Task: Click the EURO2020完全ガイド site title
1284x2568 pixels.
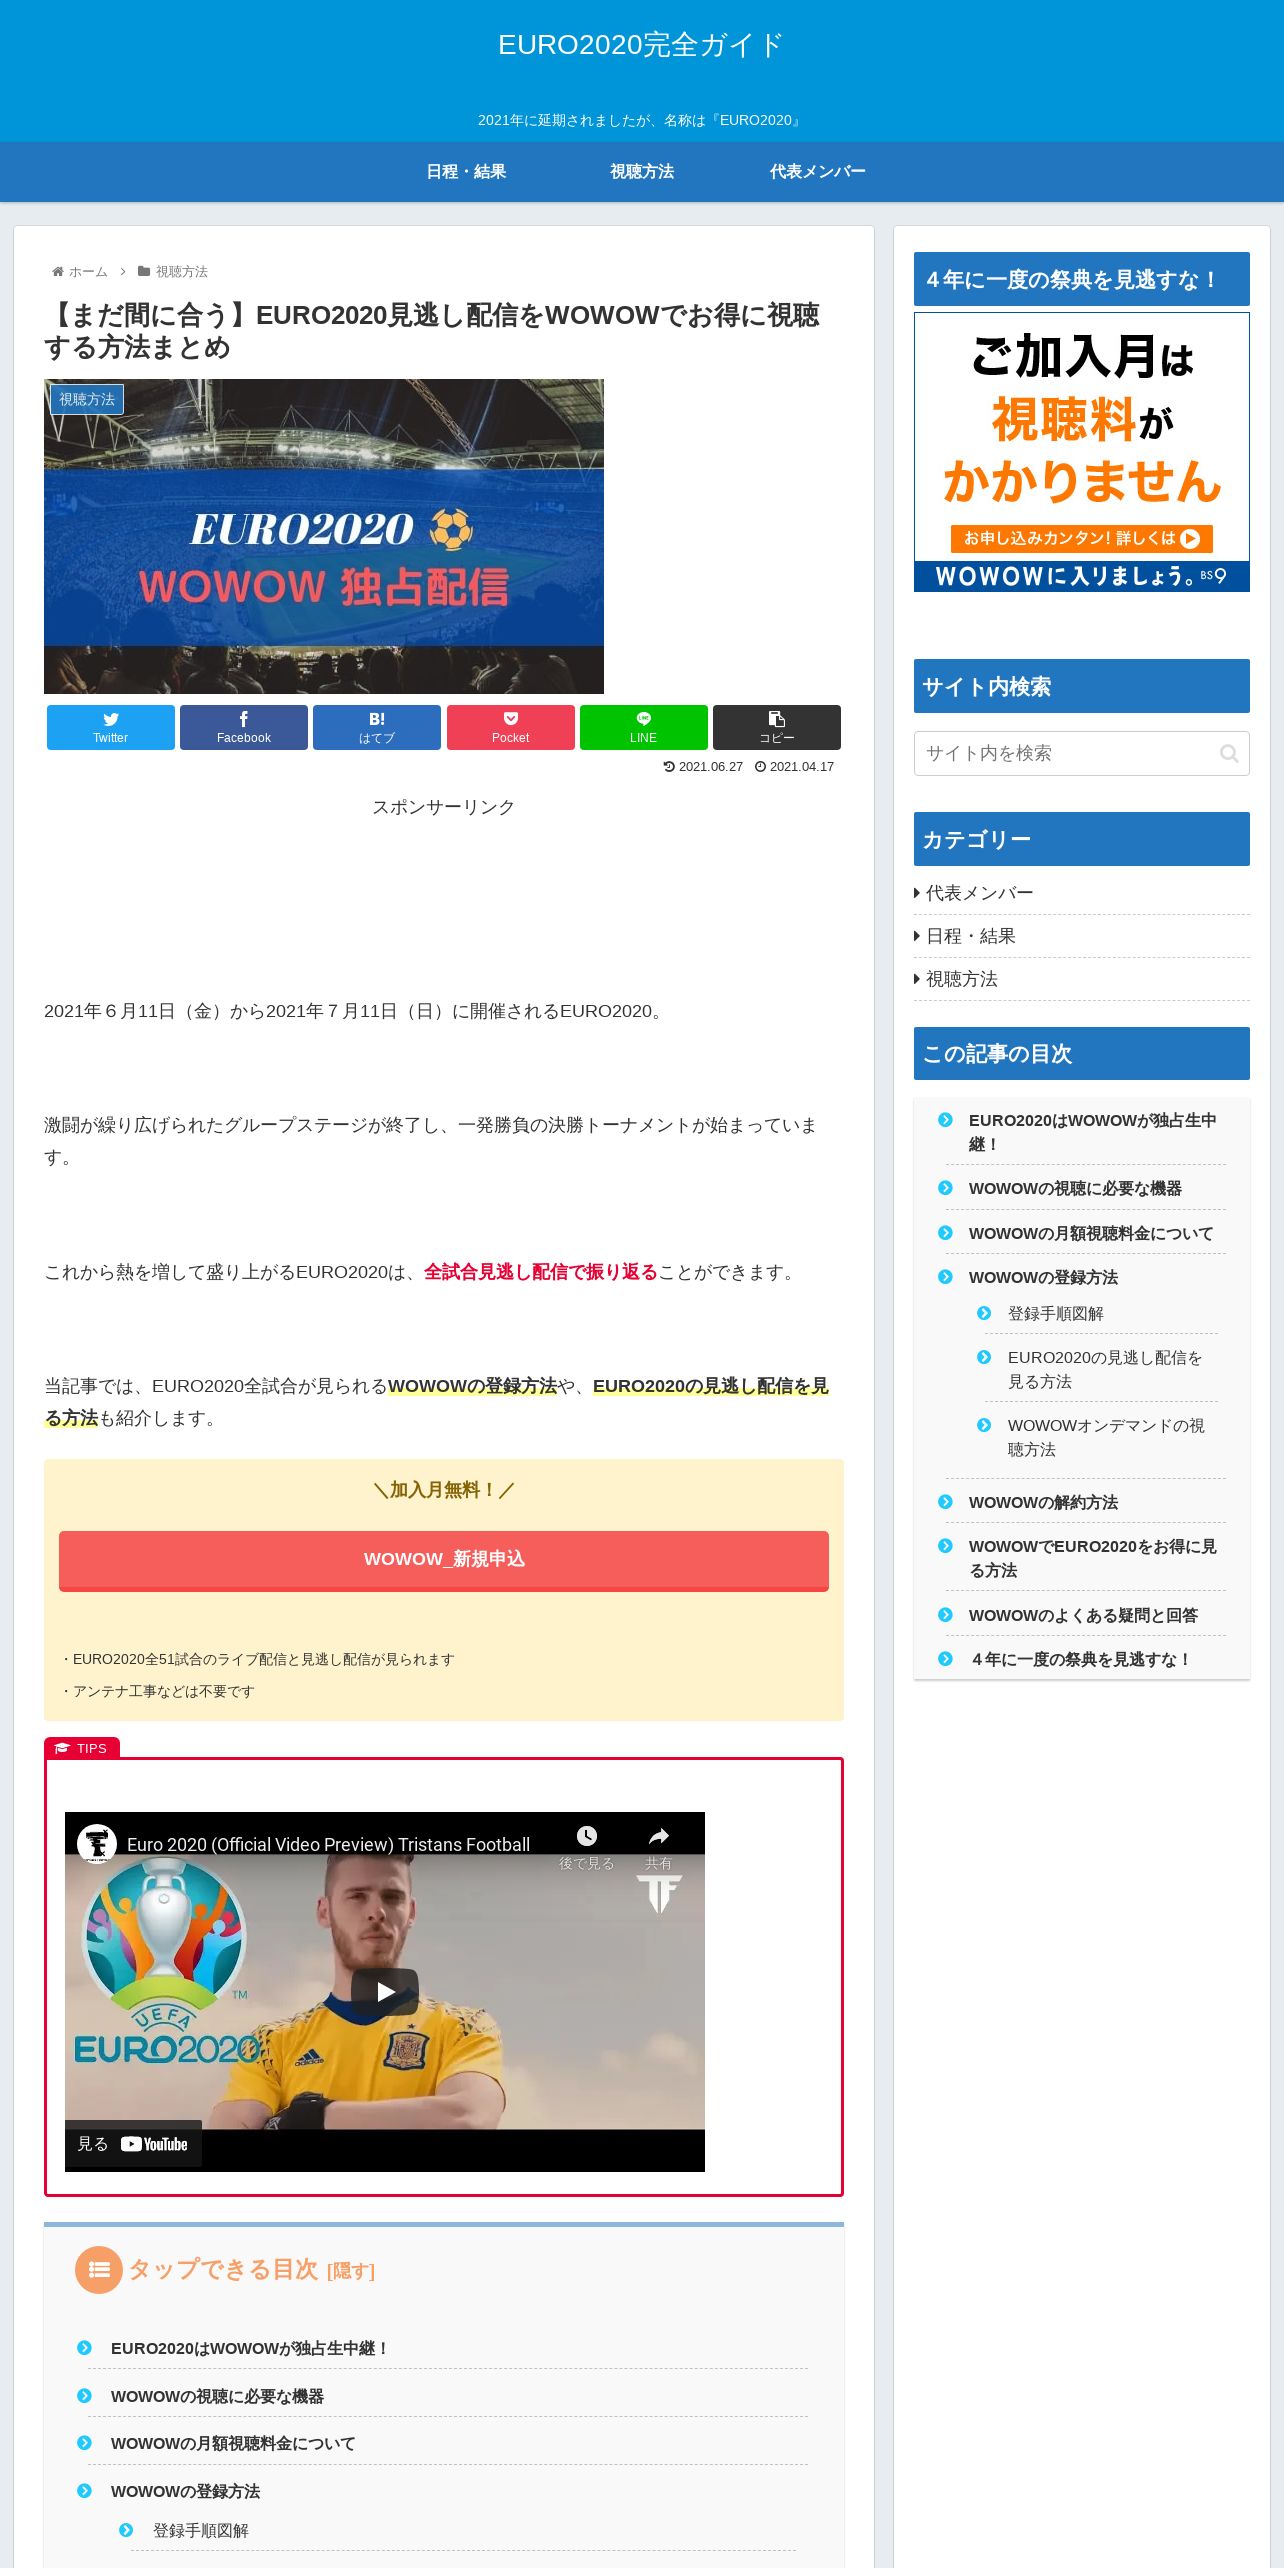Action: (x=641, y=45)
